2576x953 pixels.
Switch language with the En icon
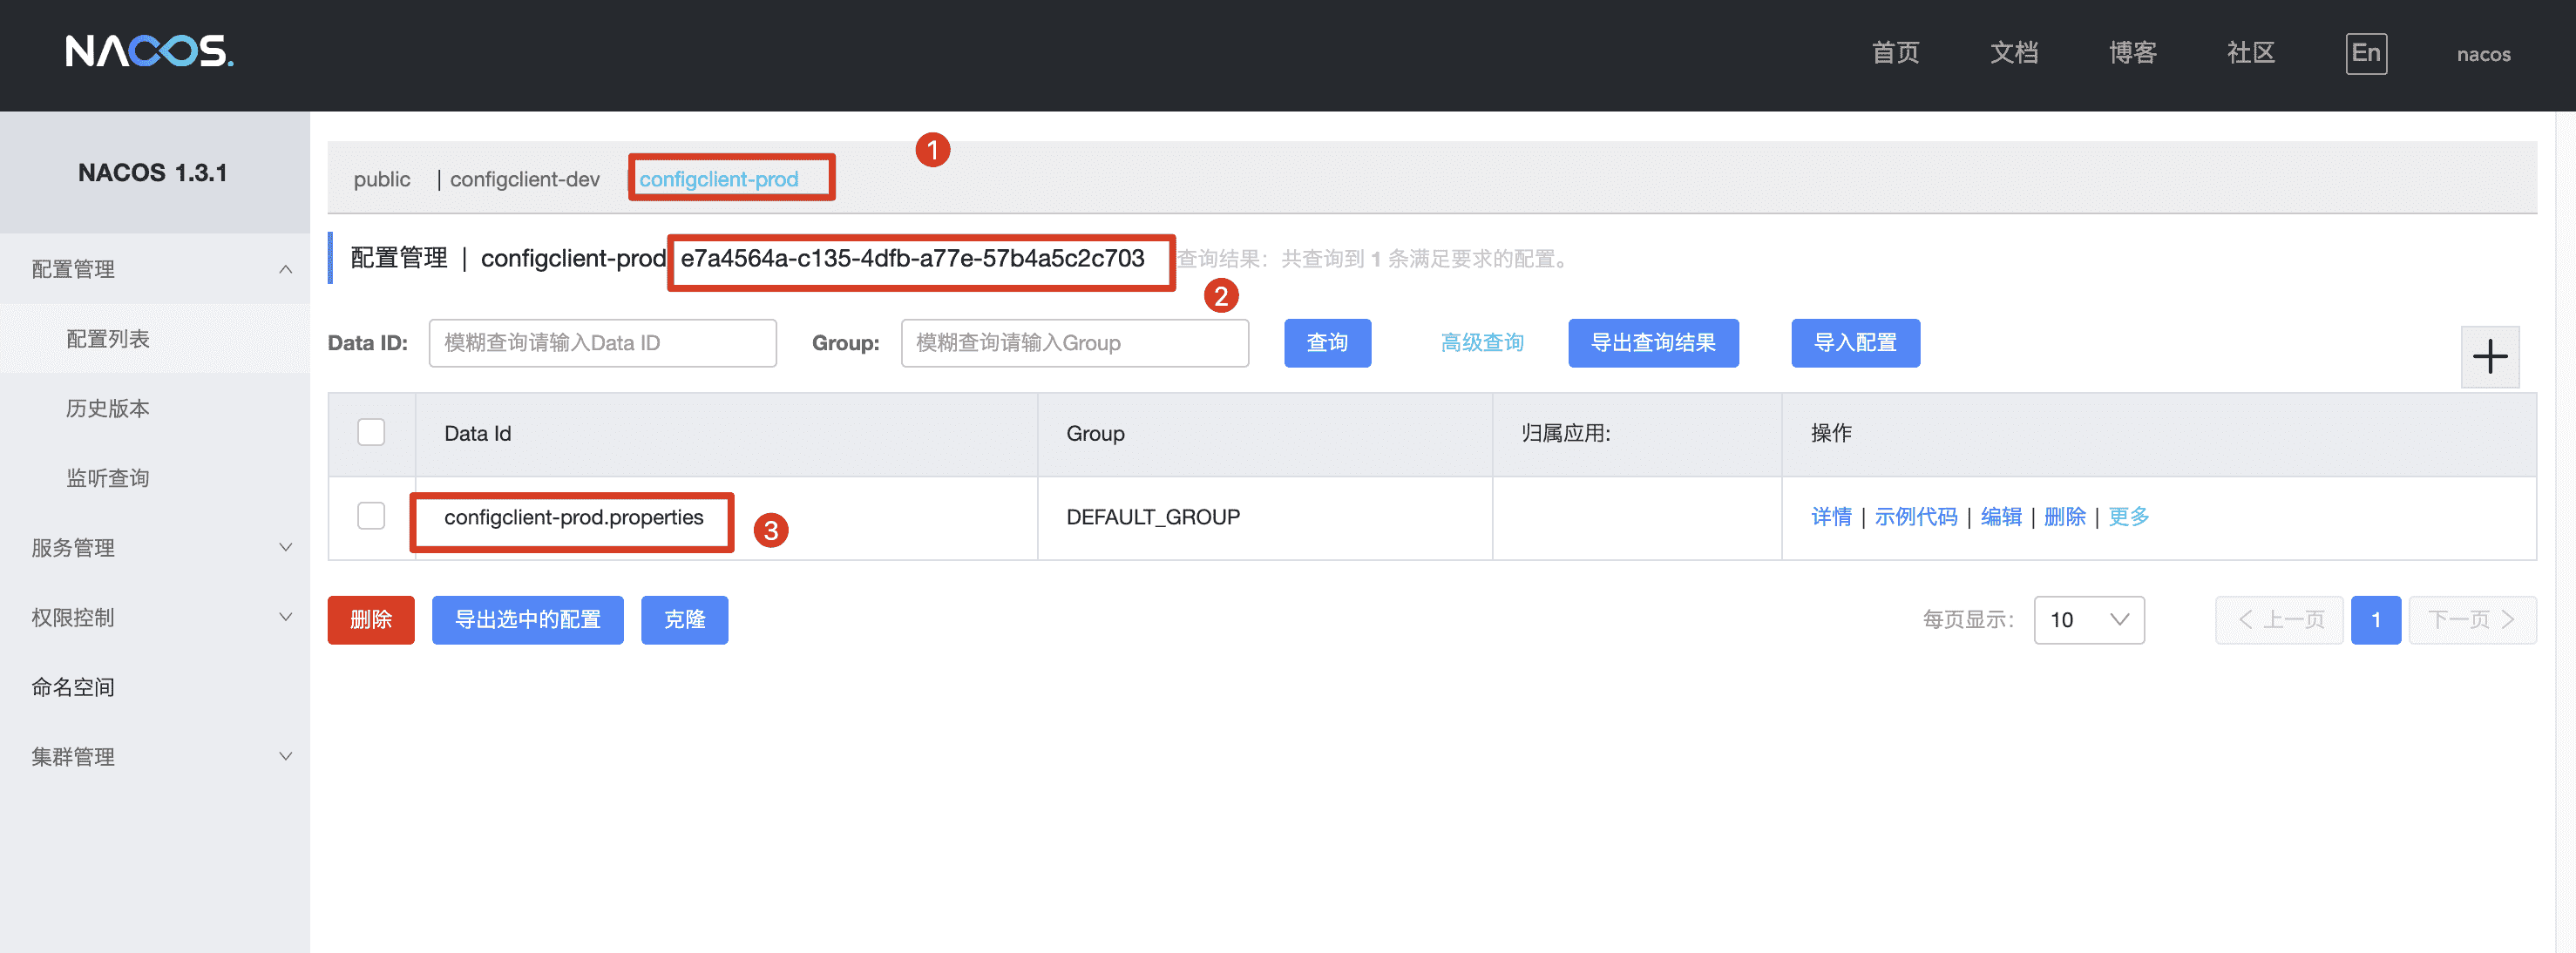[x=2365, y=53]
